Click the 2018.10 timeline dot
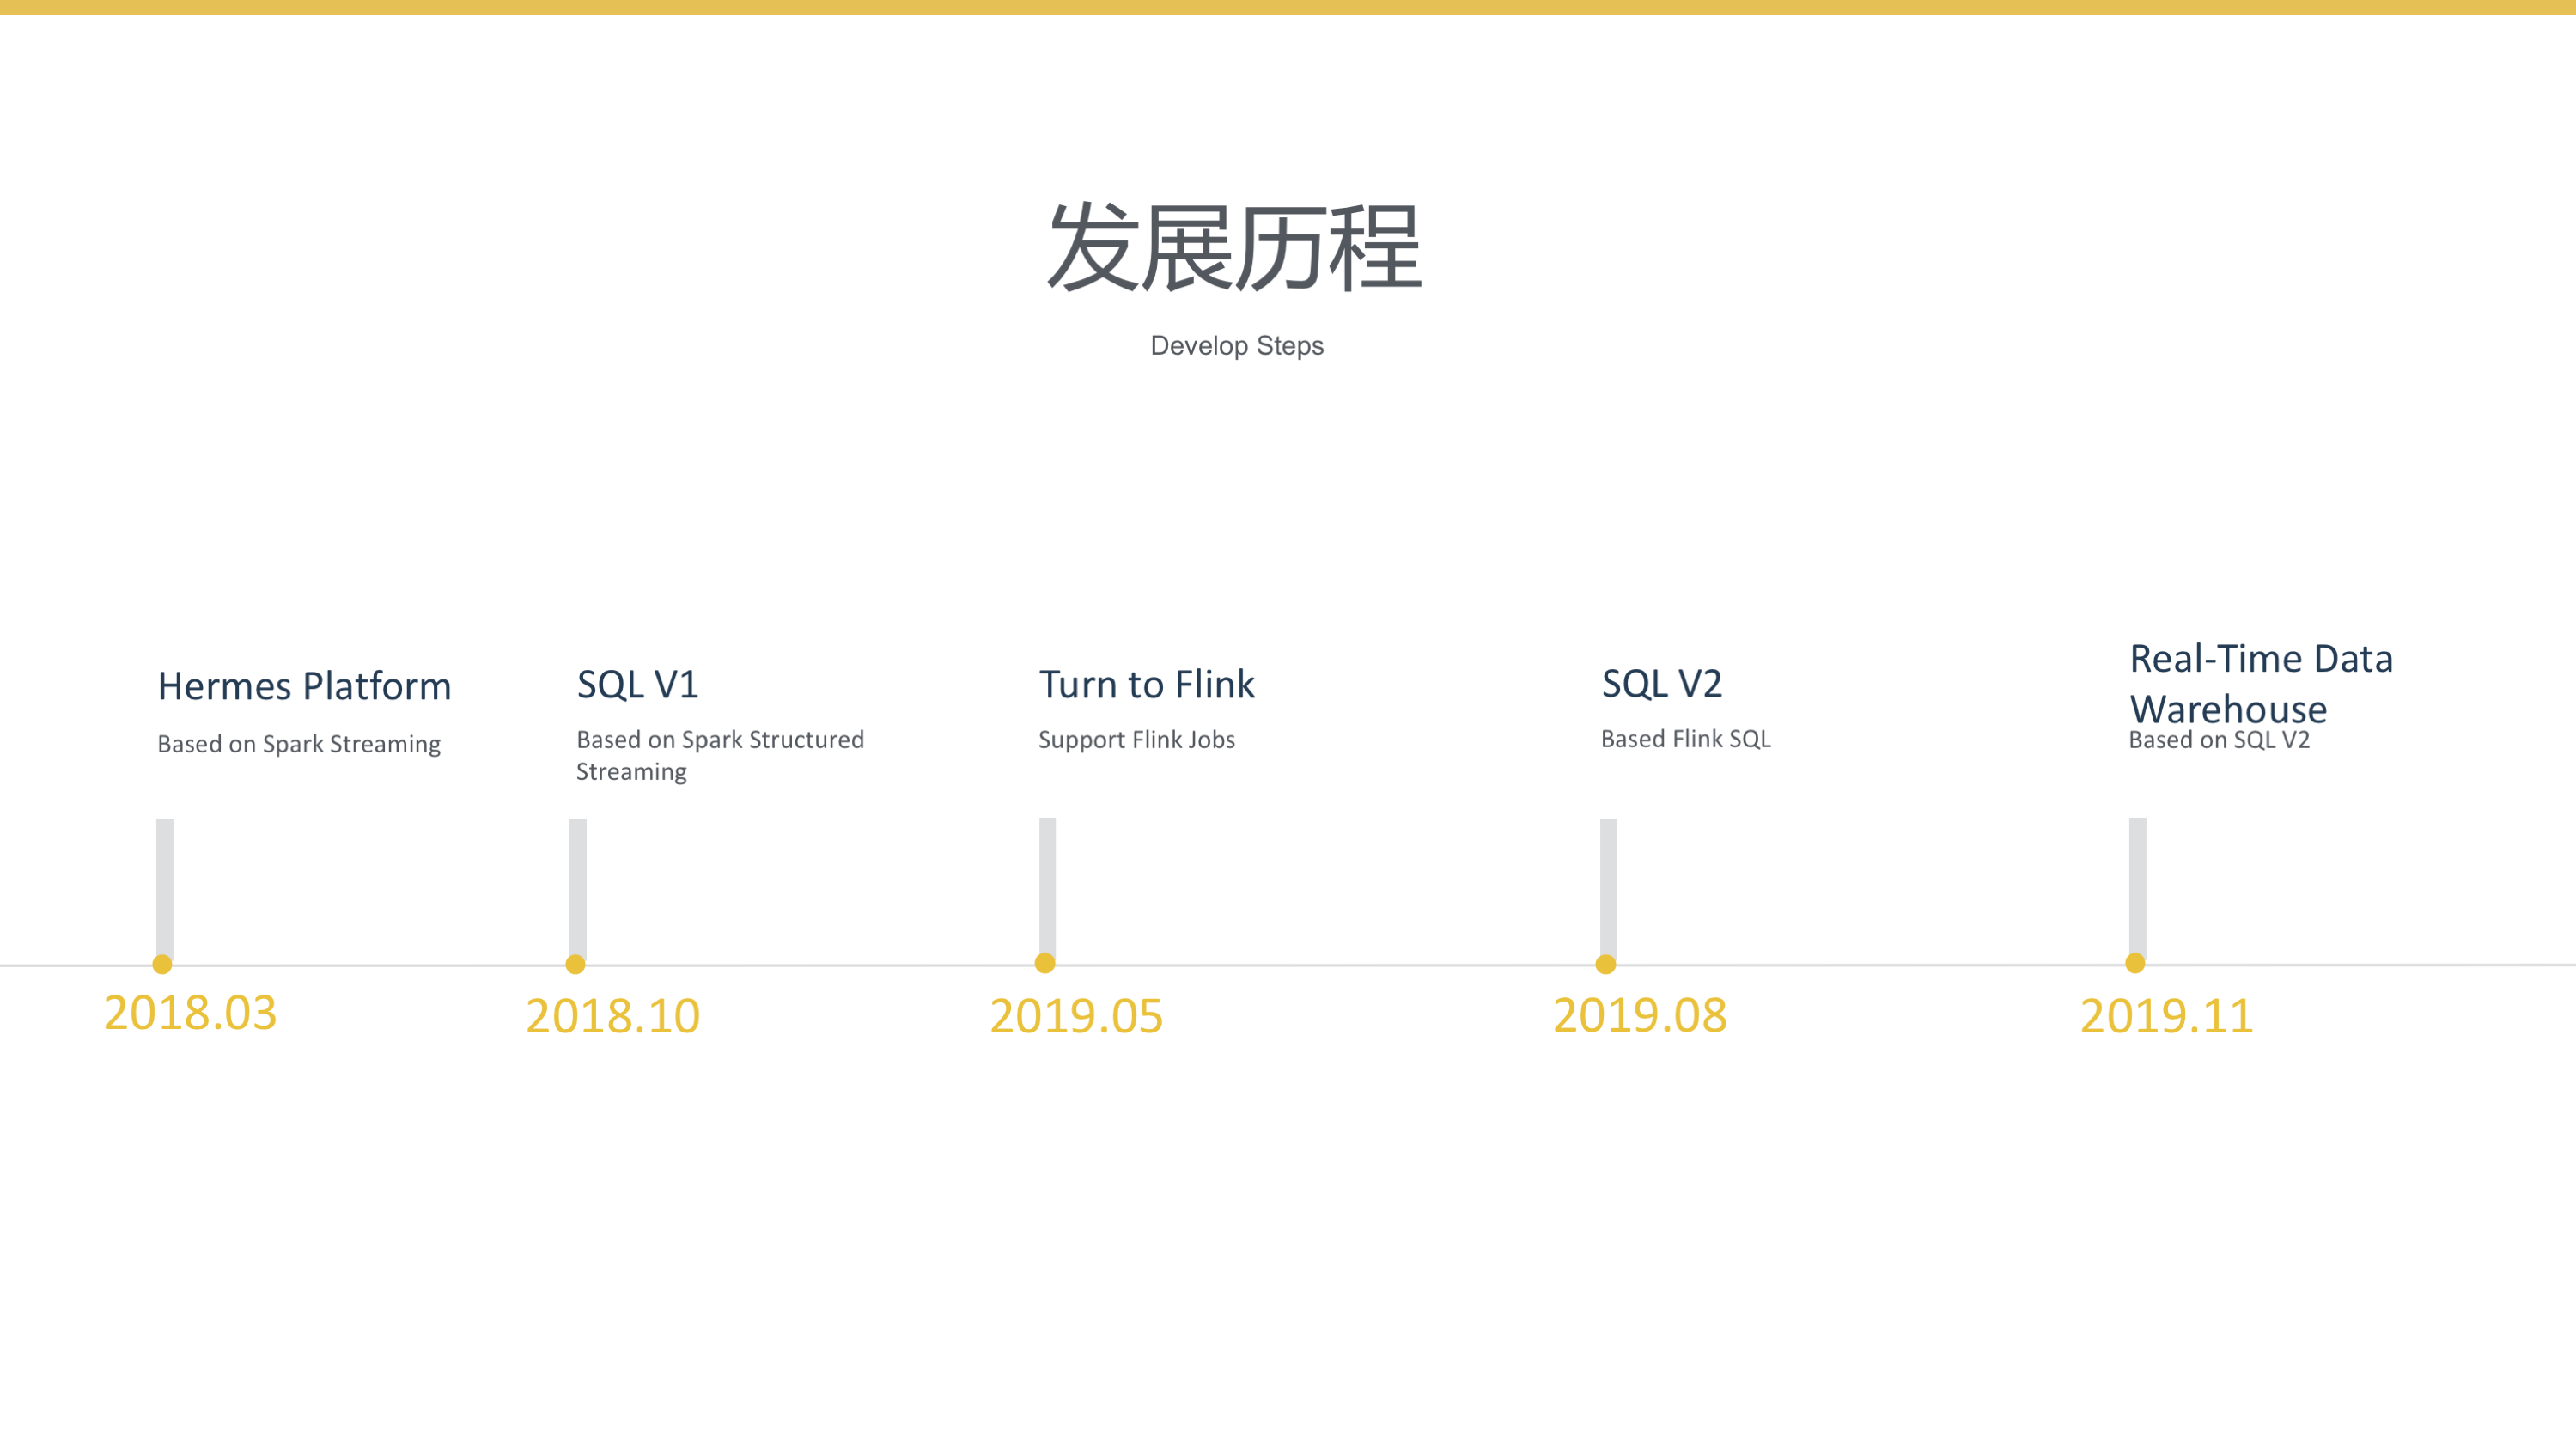This screenshot has width=2576, height=1449. pos(575,964)
